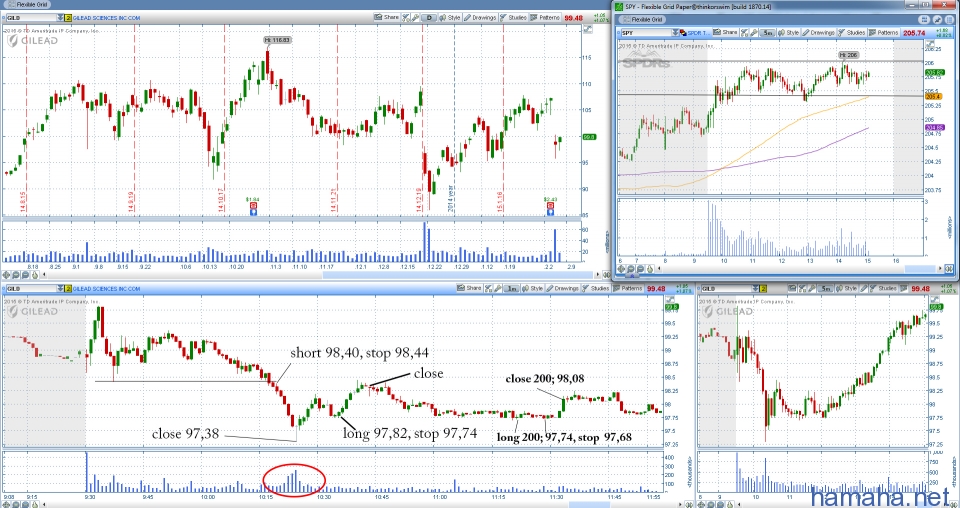Viewport: 960px width, 508px height.
Task: Click the colored link icon beside SPY symbol
Action: tap(683, 32)
